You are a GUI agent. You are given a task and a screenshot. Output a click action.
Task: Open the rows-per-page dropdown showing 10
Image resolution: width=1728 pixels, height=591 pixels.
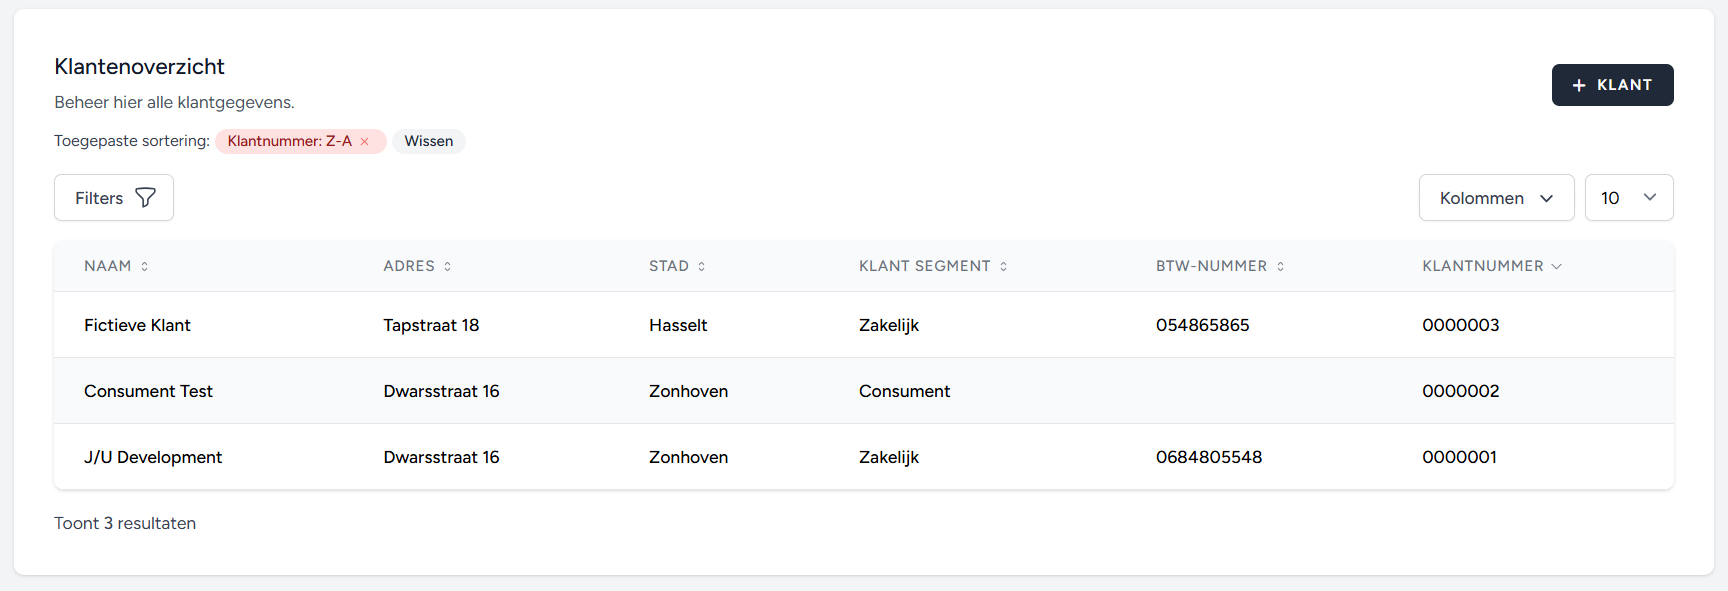(x=1628, y=198)
